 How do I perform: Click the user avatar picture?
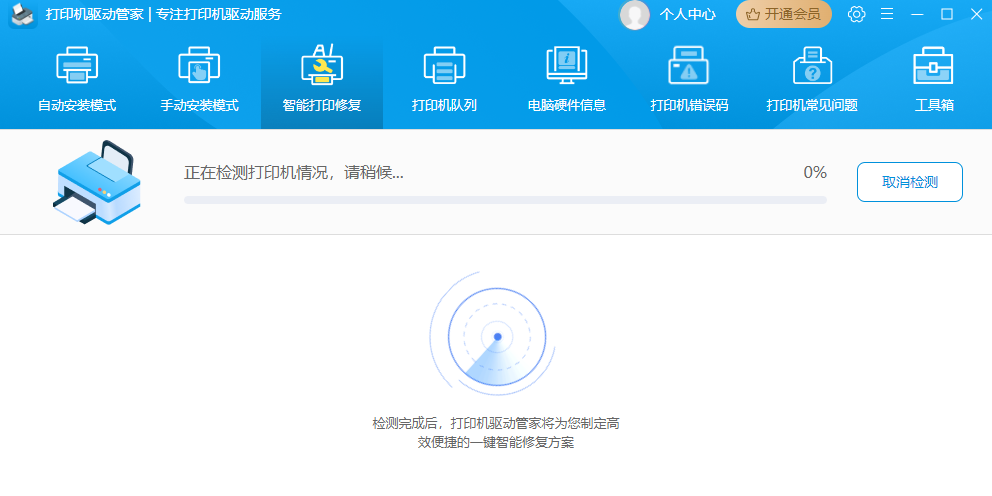(x=634, y=14)
